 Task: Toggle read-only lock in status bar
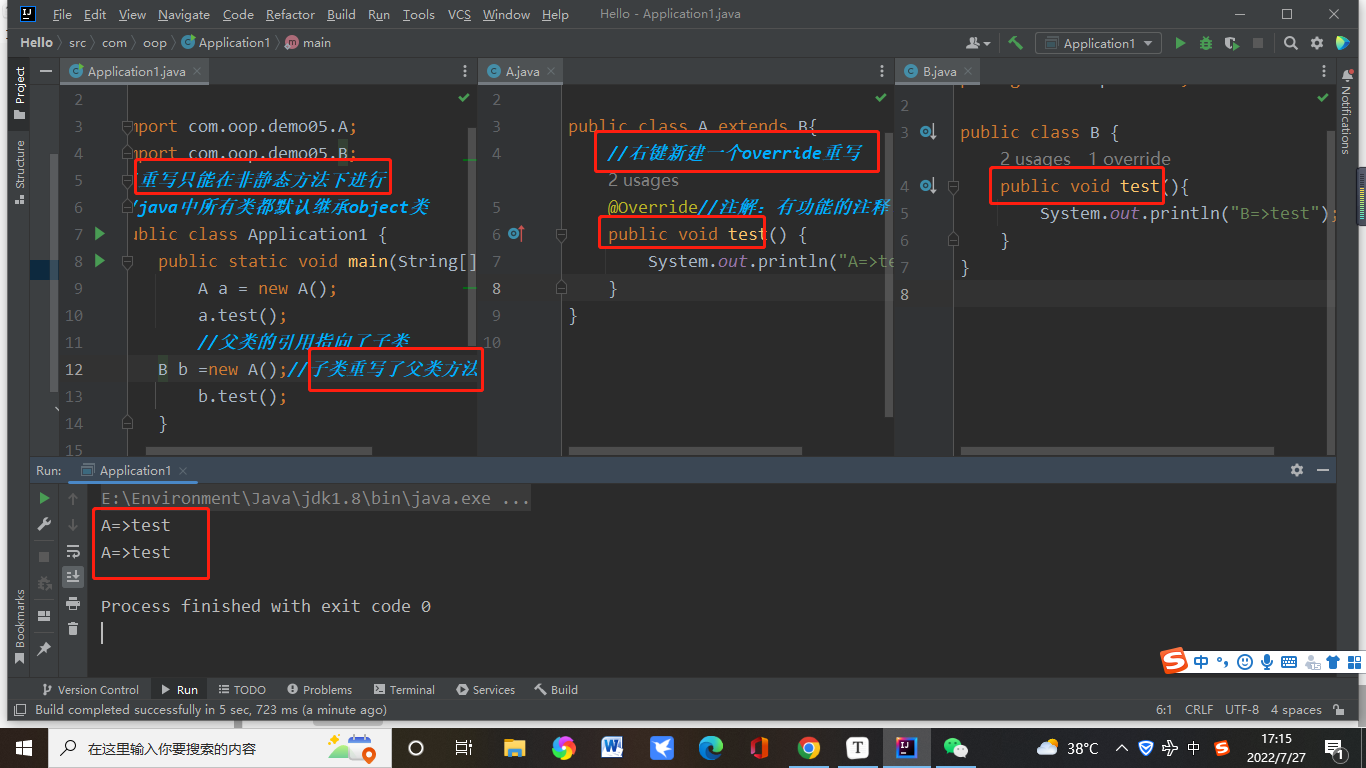[1339, 710]
